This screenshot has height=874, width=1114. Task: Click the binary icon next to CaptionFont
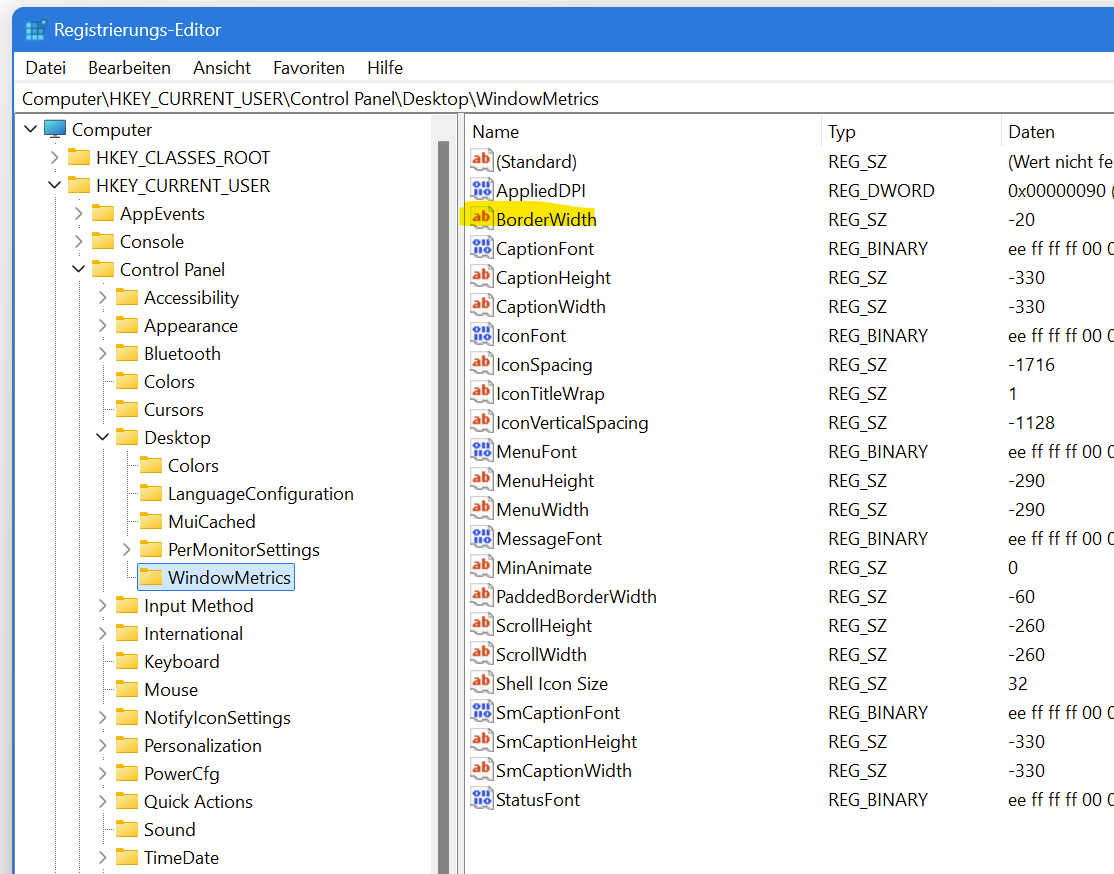[x=482, y=247]
